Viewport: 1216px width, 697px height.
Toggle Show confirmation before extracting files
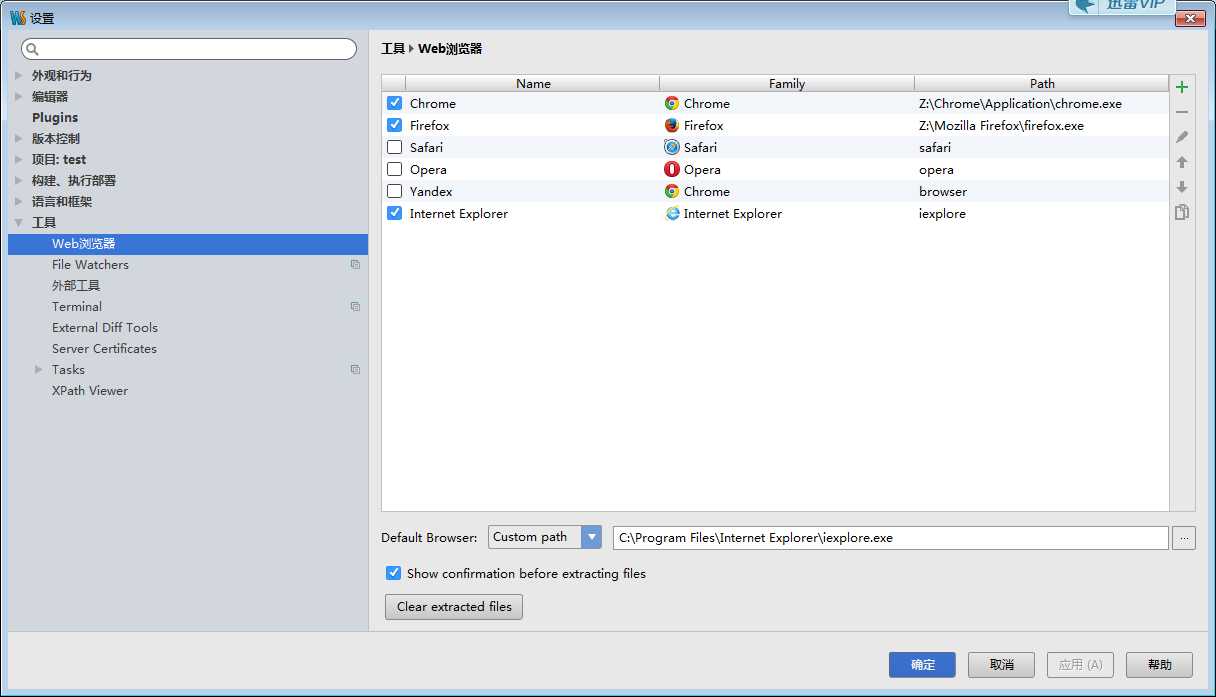(394, 573)
